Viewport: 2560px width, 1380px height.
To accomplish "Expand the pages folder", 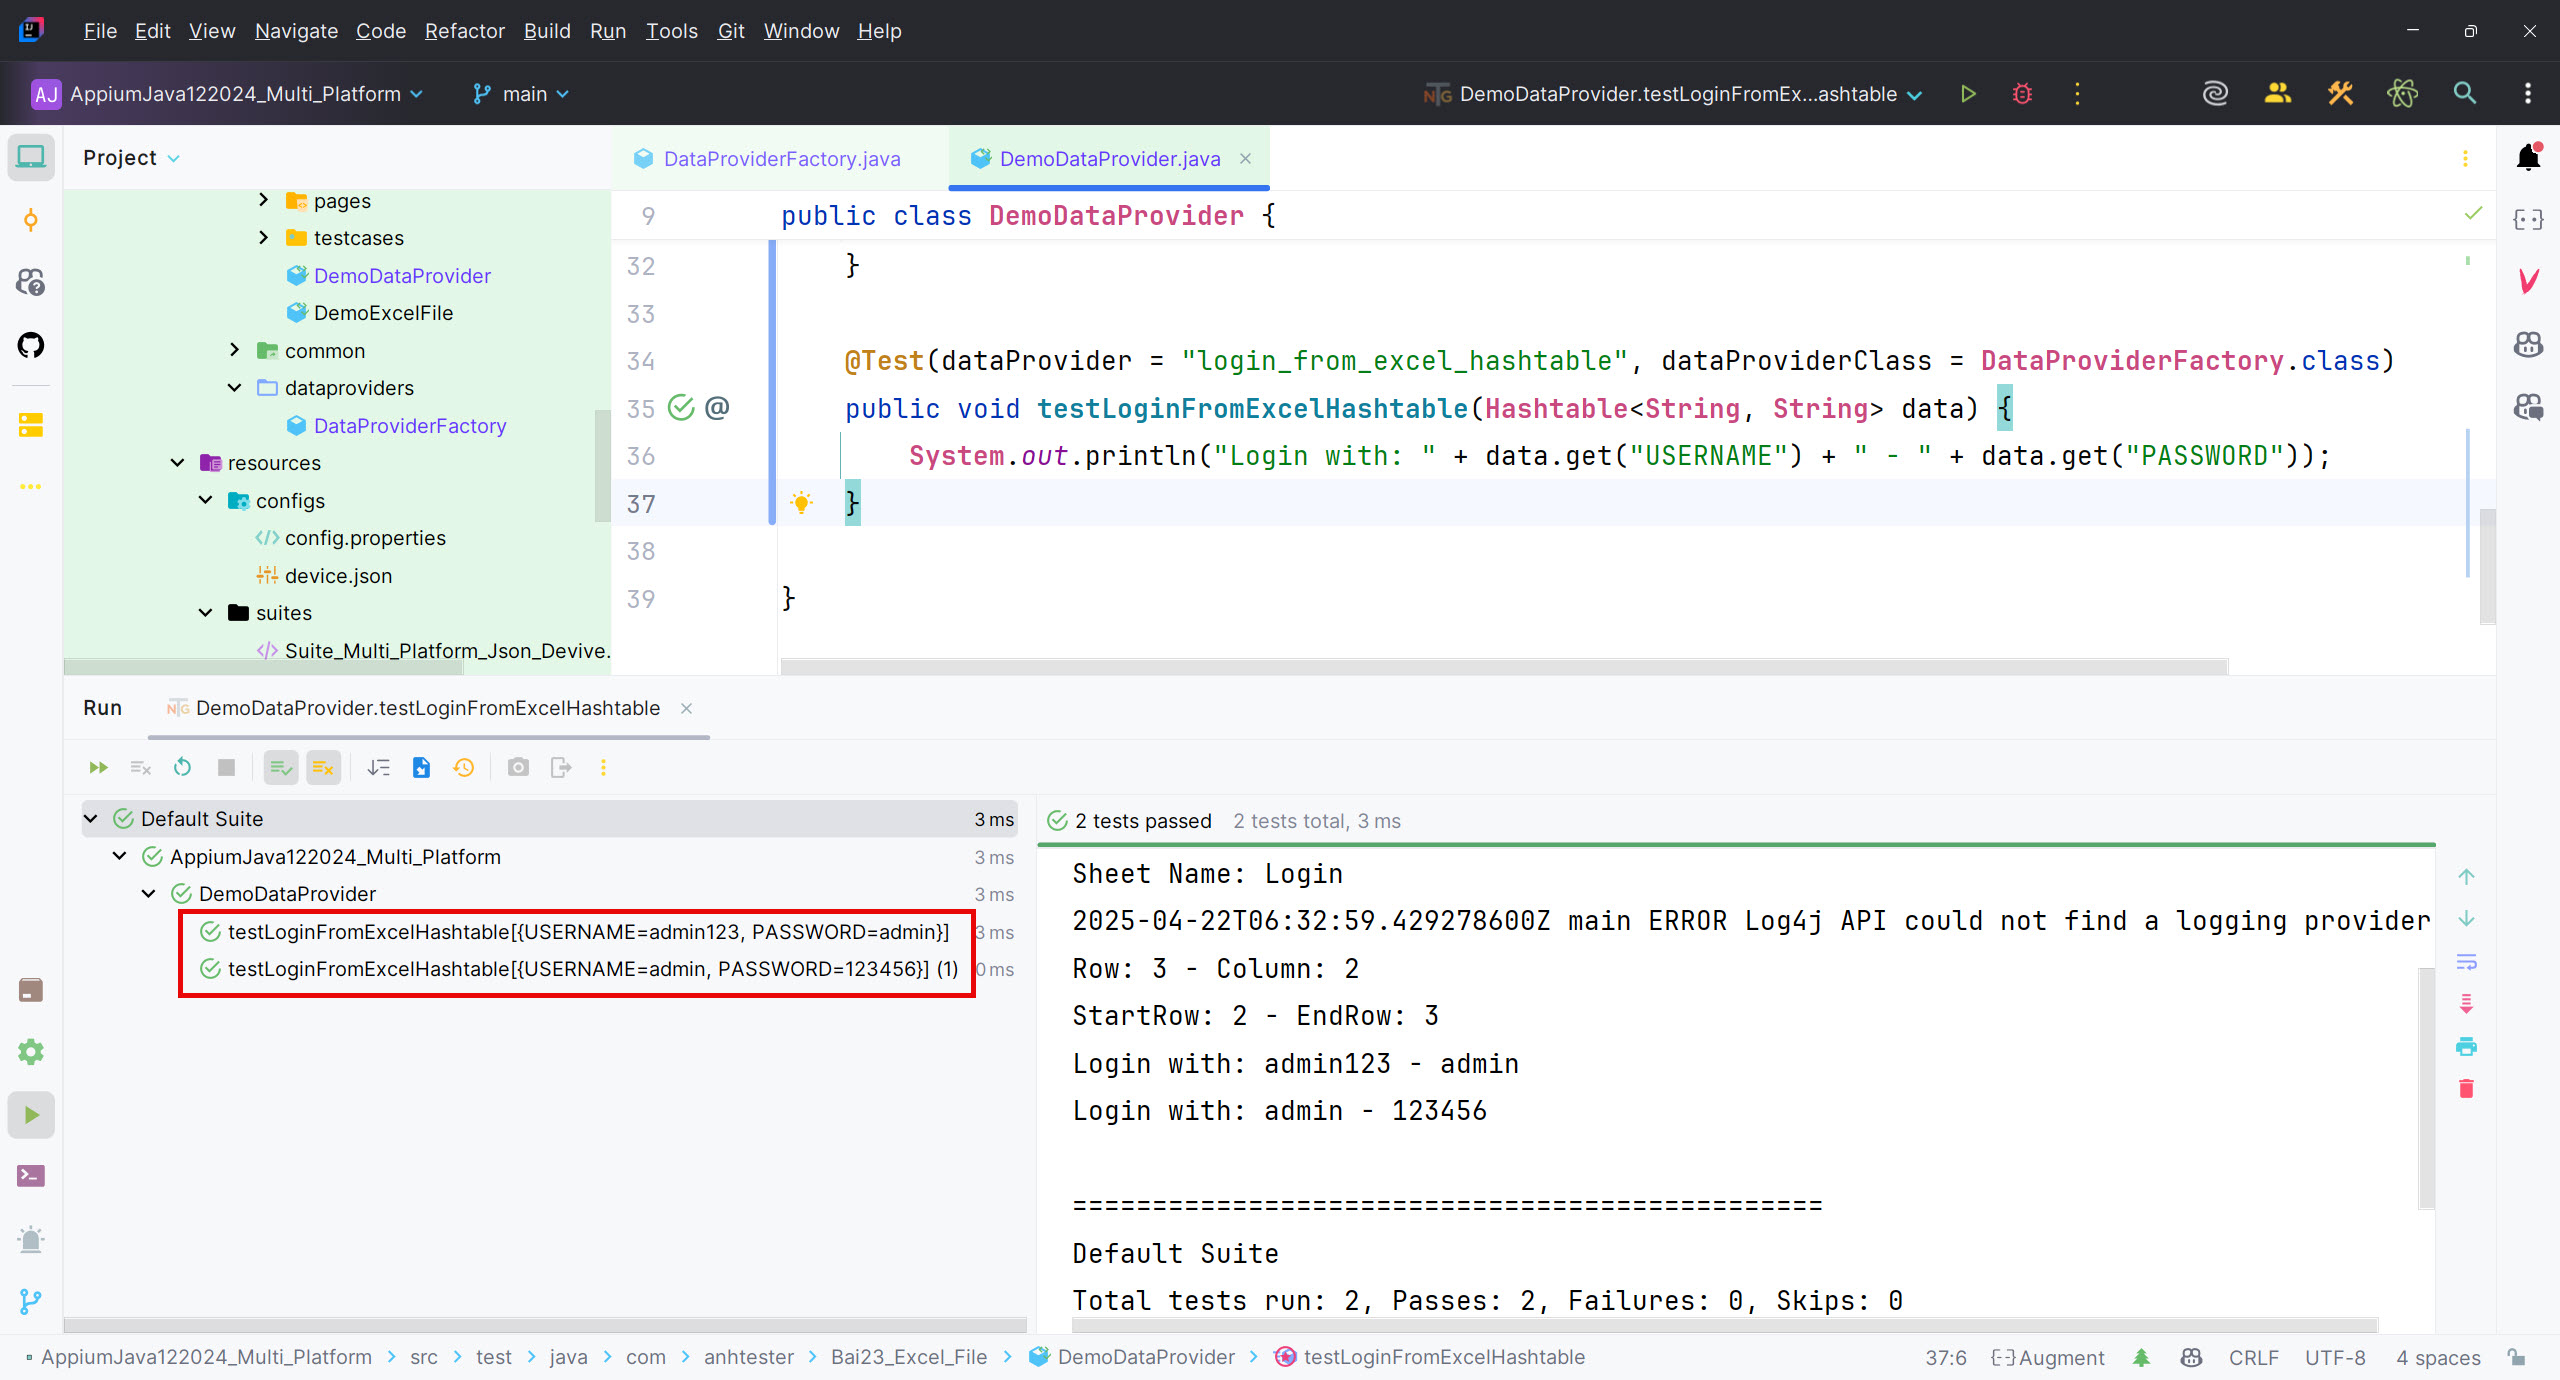I will (263, 200).
